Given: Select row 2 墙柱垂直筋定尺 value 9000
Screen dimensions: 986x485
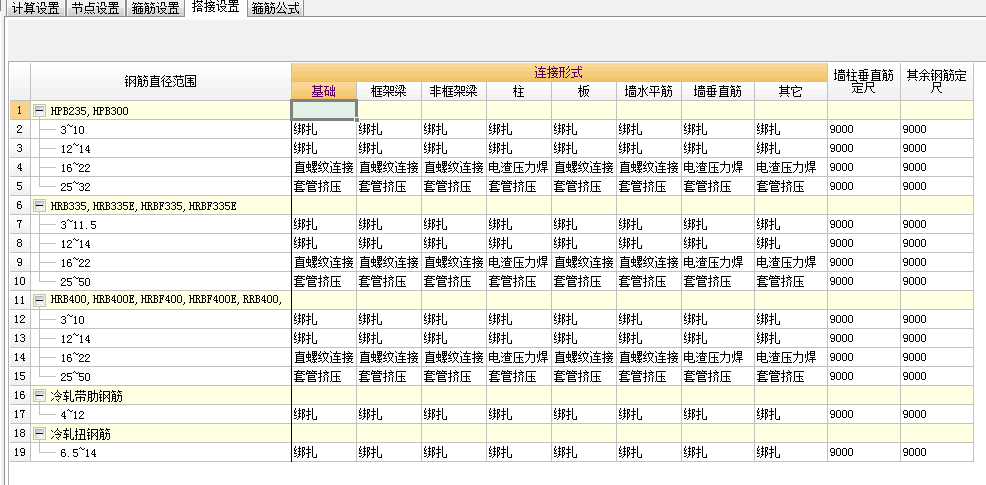Looking at the screenshot, I should coord(863,130).
